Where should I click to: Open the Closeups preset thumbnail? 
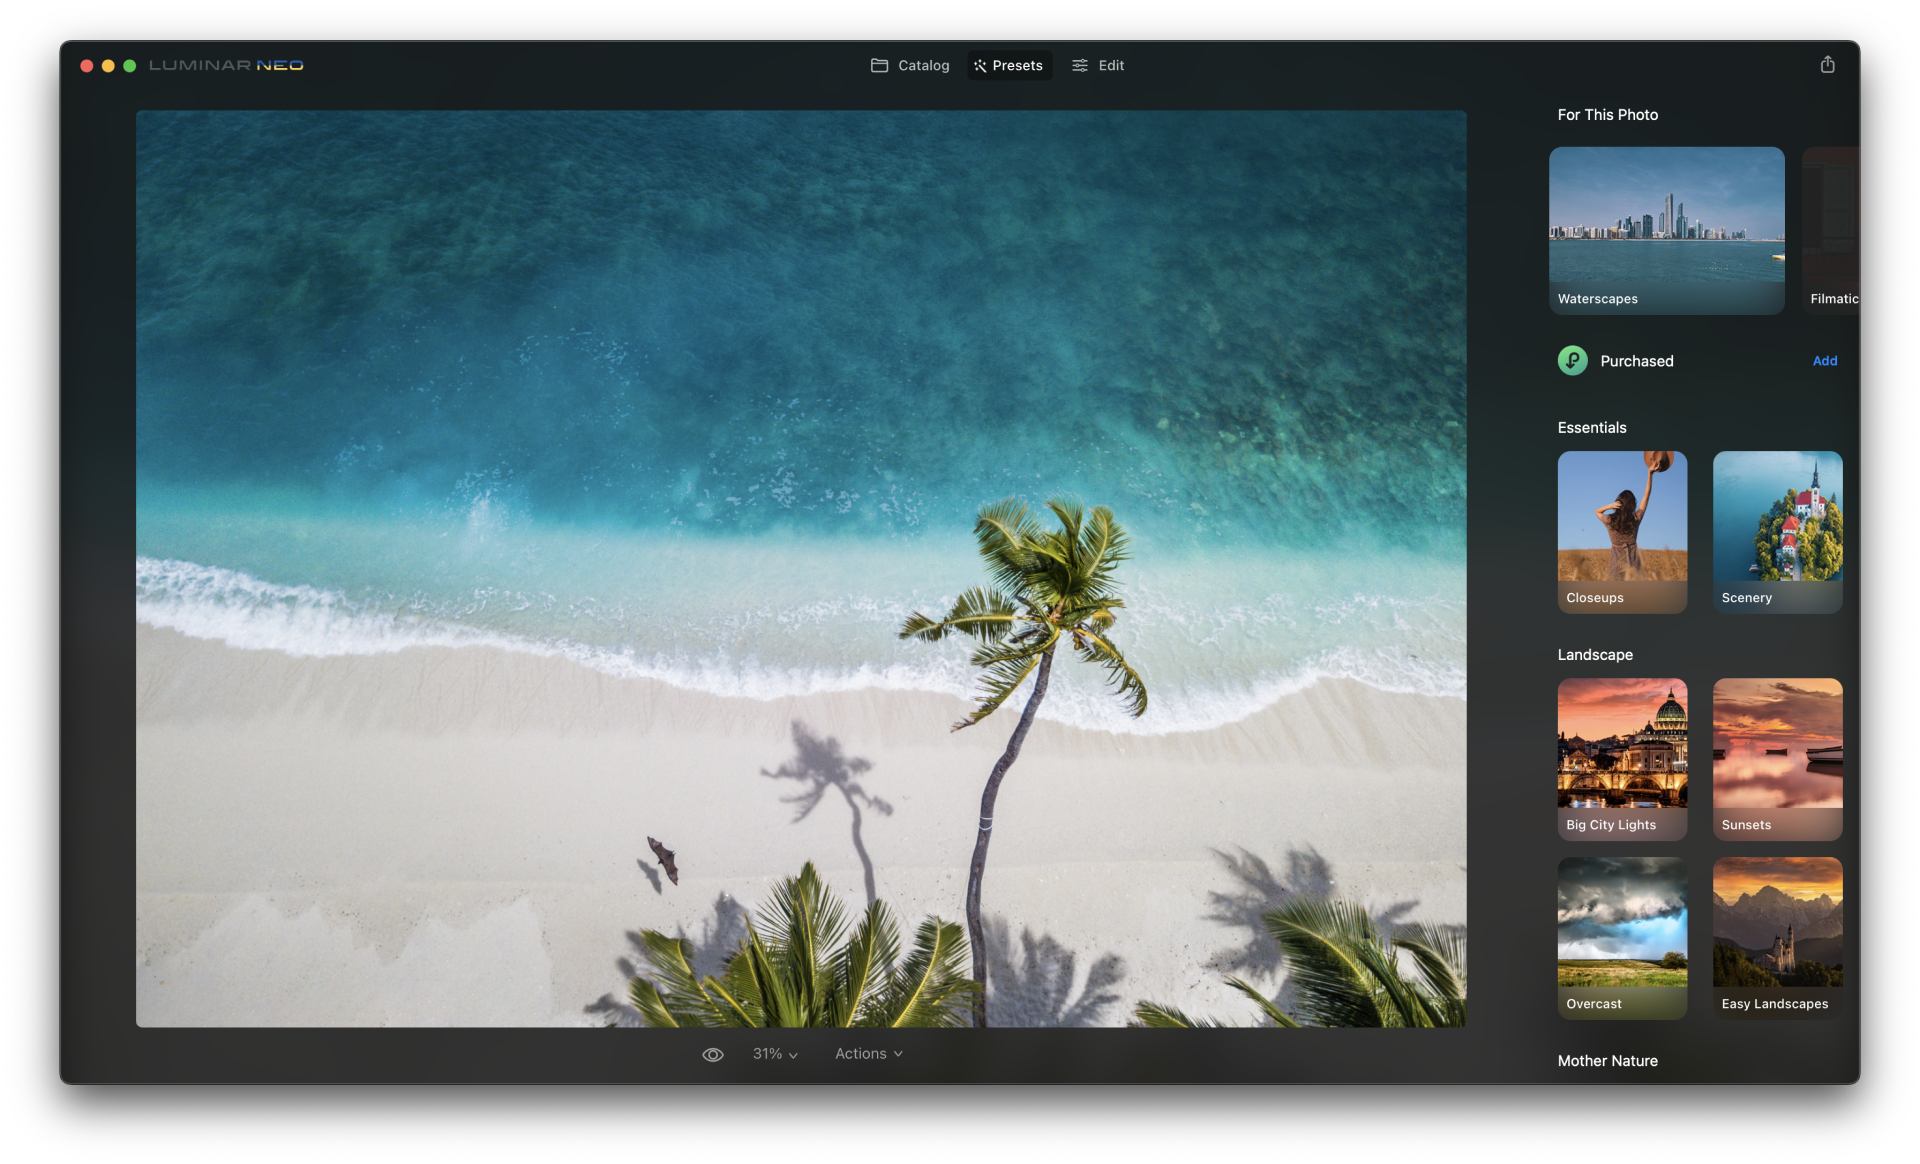pyautogui.click(x=1622, y=531)
